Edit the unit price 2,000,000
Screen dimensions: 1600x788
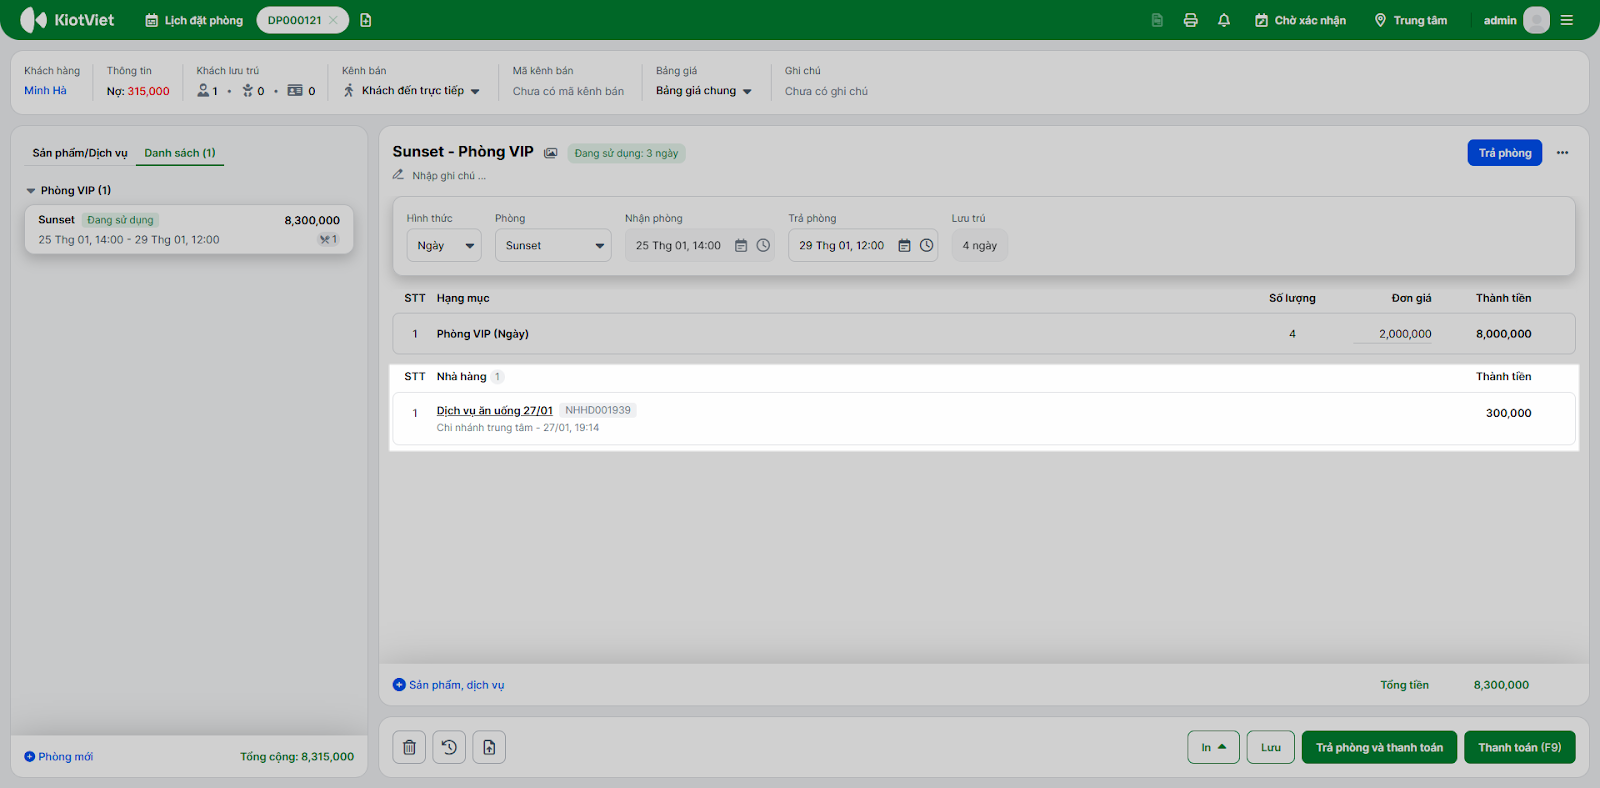tap(1393, 334)
